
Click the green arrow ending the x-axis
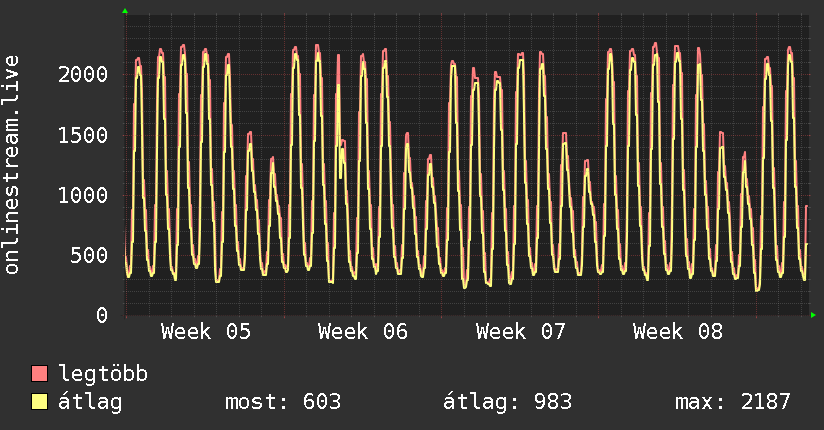click(814, 315)
